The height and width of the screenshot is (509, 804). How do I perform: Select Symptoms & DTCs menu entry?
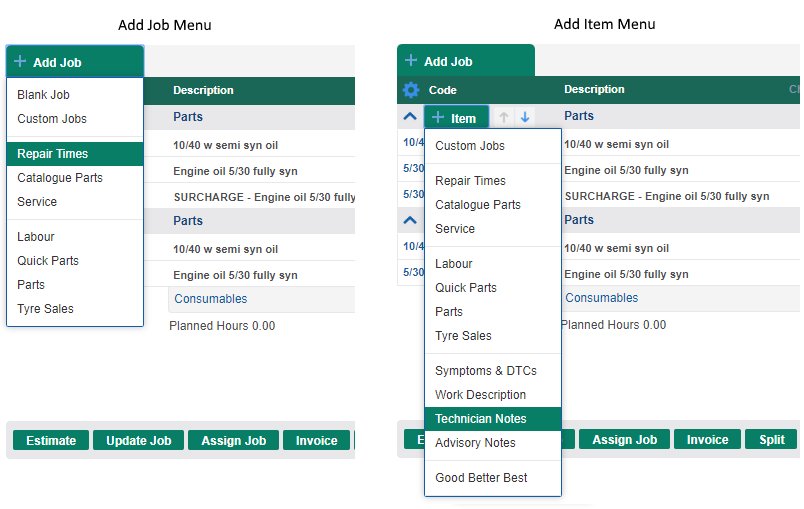[x=485, y=371]
